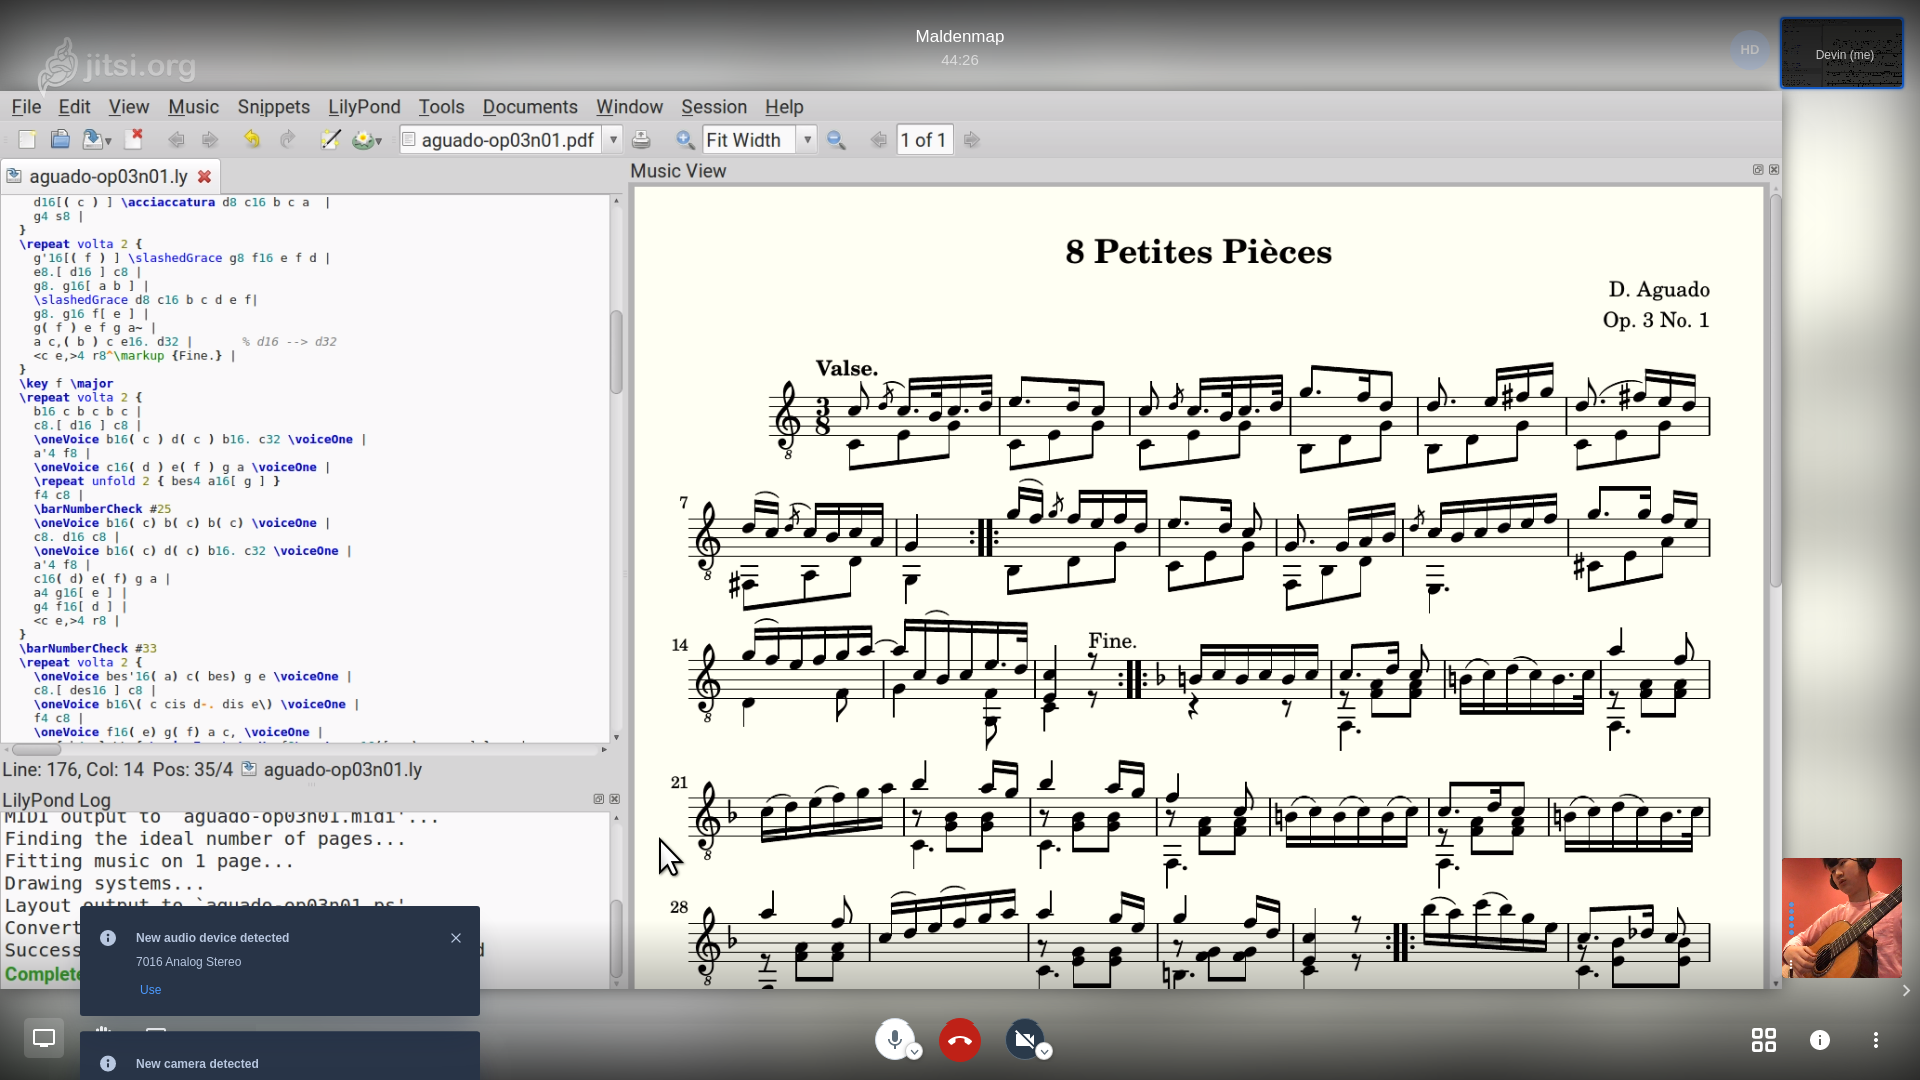This screenshot has width=1920, height=1080.
Task: Turn on the camera in Jitsi
Action: pos(1024,1039)
